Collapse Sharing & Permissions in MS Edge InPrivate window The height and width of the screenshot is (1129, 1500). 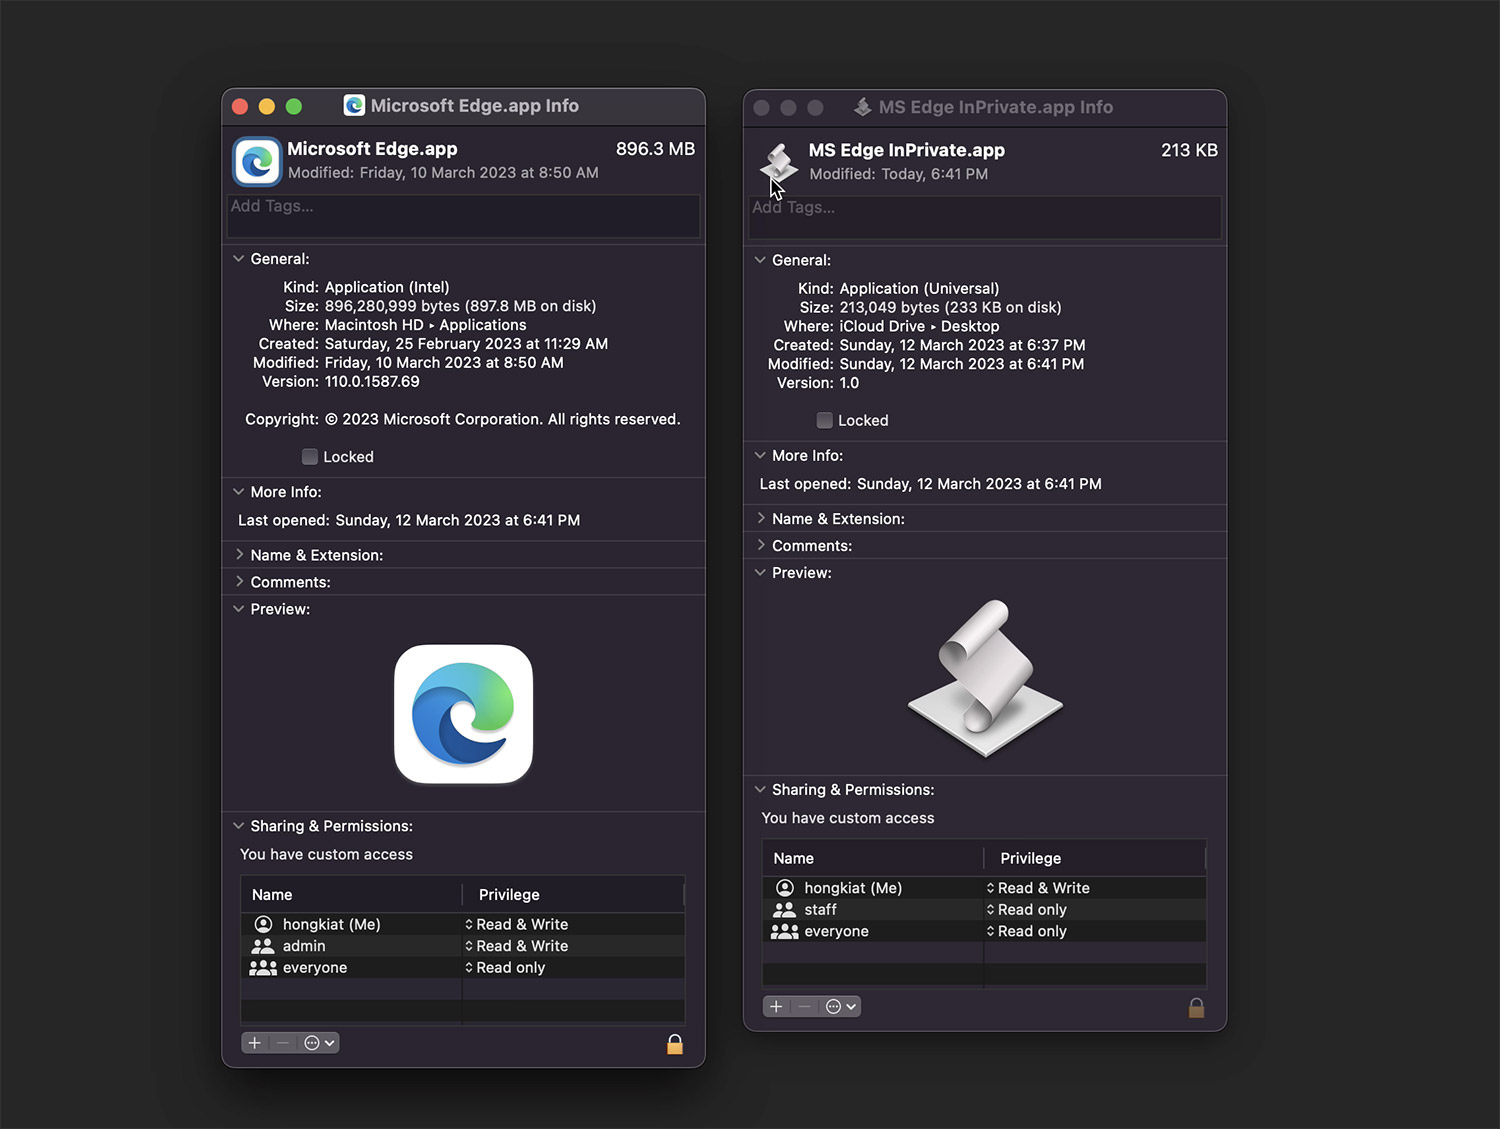click(760, 790)
